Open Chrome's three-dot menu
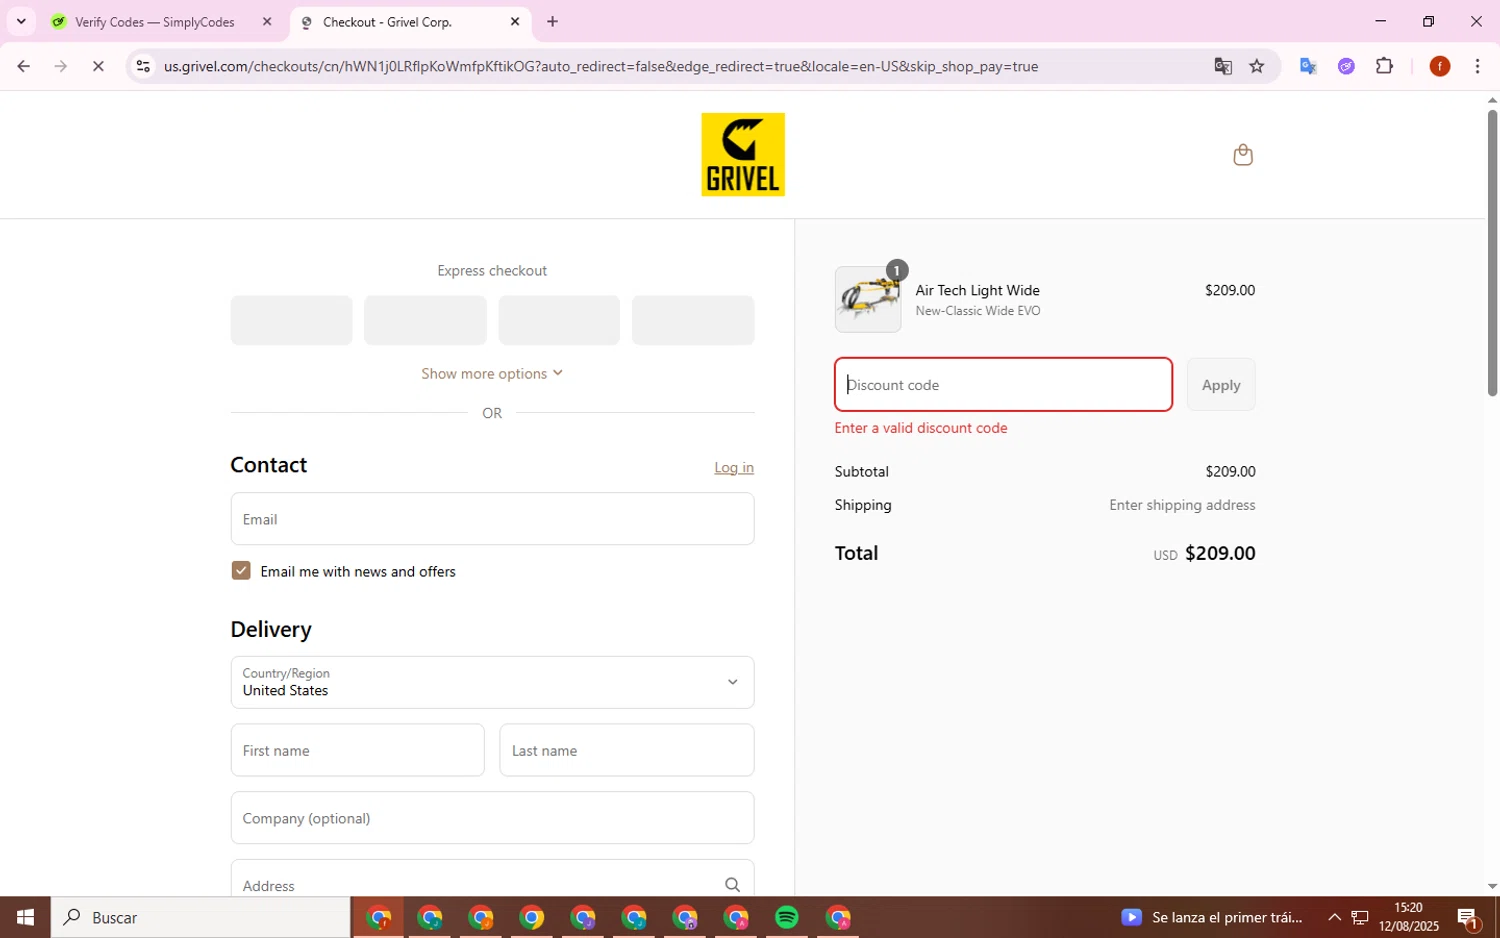Viewport: 1500px width, 938px height. (x=1477, y=66)
